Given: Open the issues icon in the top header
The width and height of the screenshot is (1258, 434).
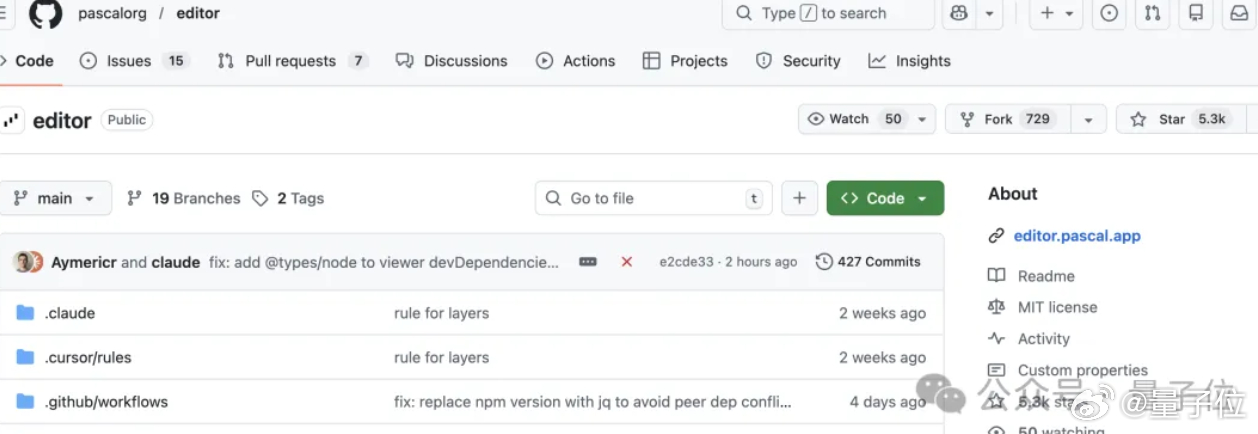Looking at the screenshot, I should point(1109,13).
